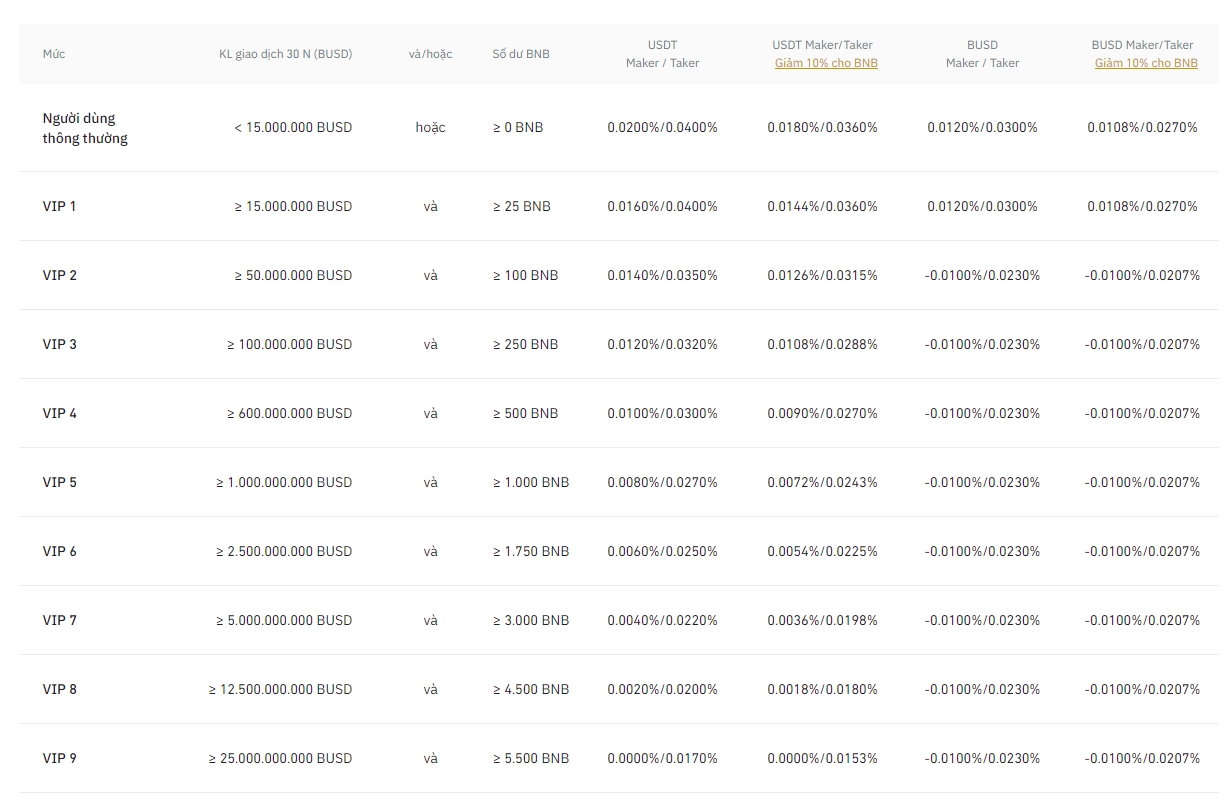
Task: Click the '≥ 1.000 BNB' balance cell
Action: tap(530, 482)
